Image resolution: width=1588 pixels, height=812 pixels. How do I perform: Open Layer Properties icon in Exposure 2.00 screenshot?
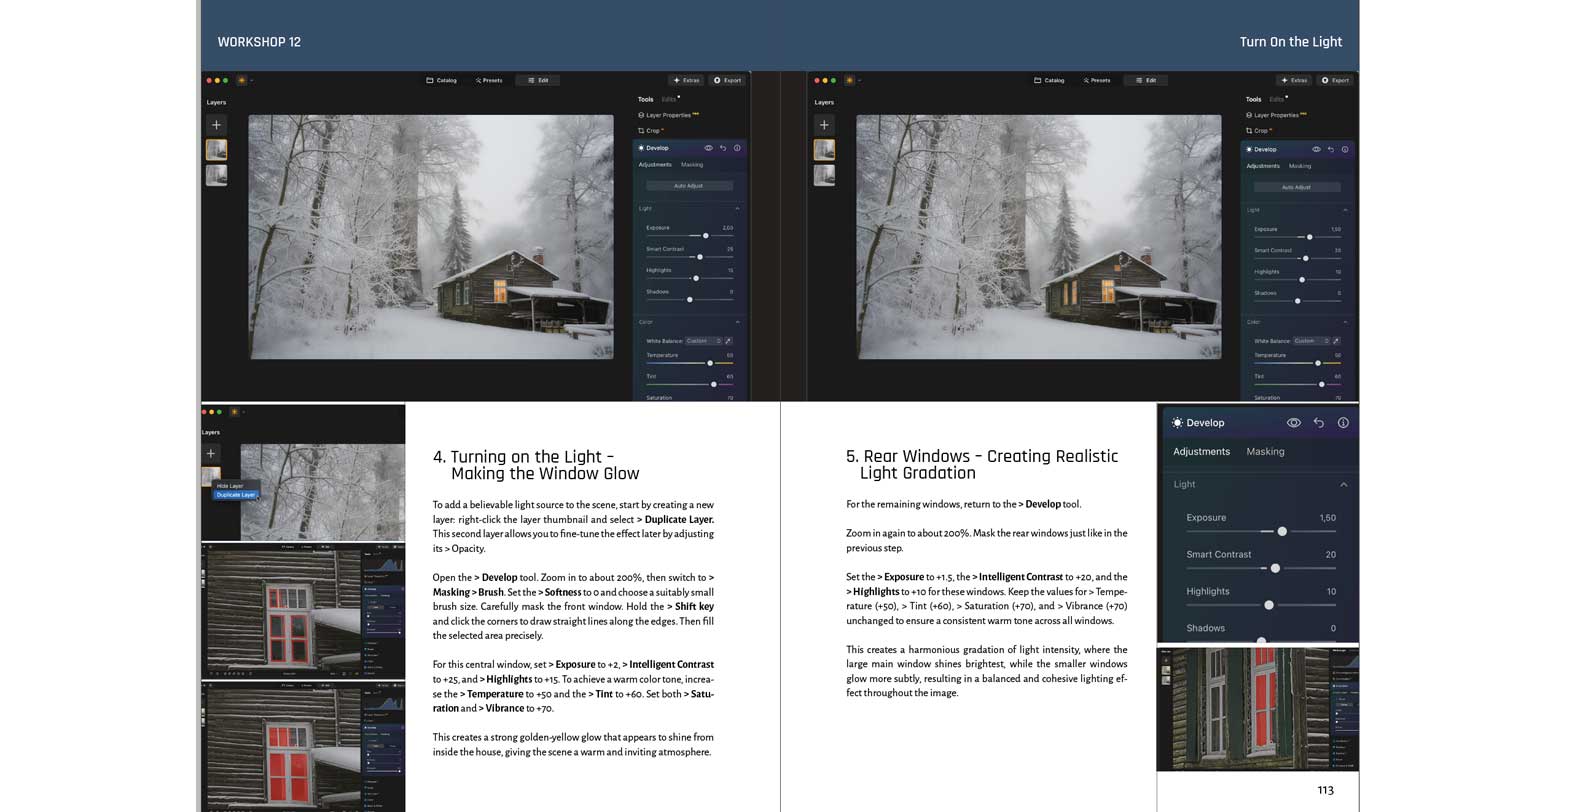(641, 115)
